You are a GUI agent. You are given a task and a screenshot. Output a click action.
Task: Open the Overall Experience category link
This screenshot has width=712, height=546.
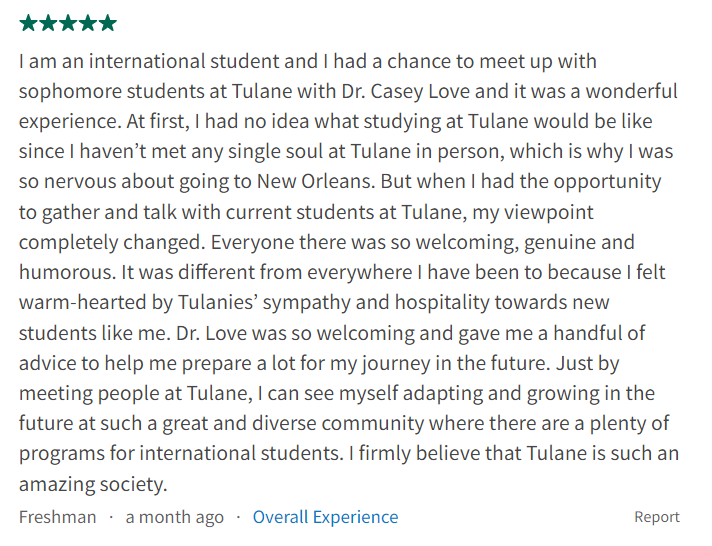tap(325, 517)
